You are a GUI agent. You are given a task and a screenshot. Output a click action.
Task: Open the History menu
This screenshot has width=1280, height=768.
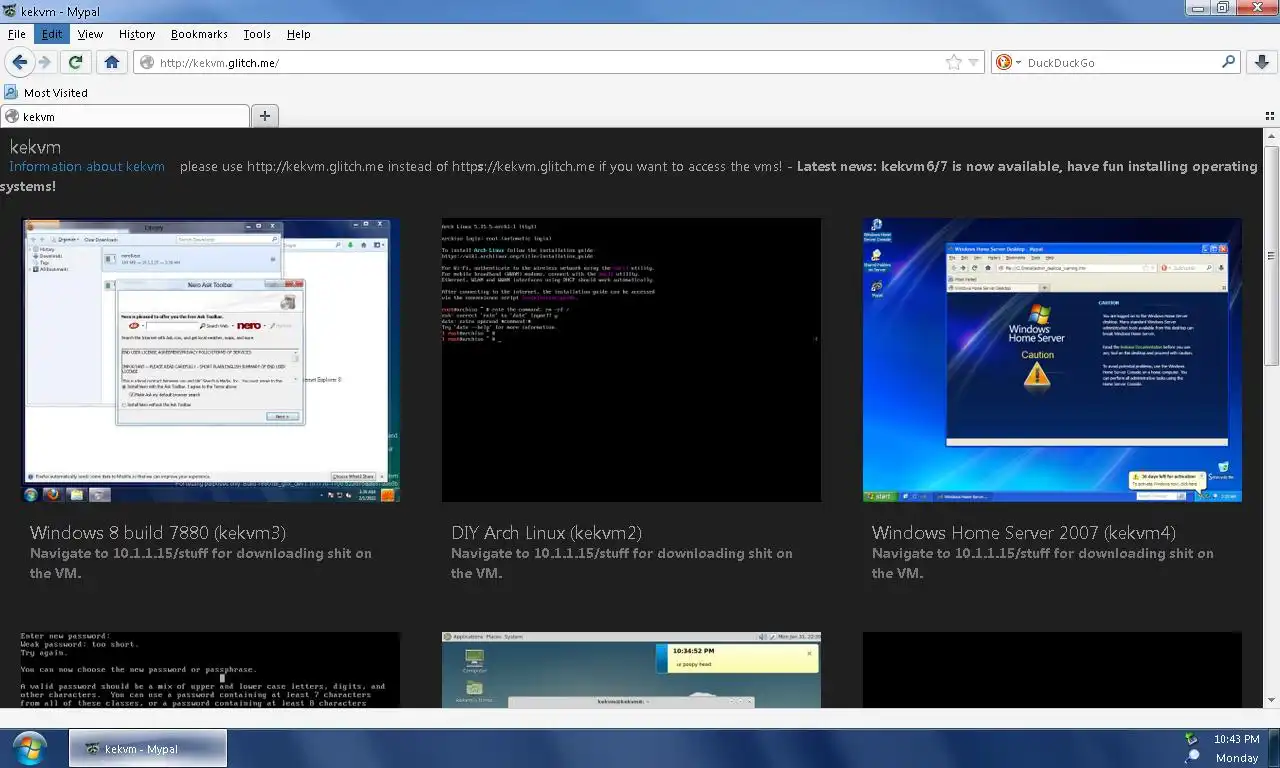tap(137, 34)
